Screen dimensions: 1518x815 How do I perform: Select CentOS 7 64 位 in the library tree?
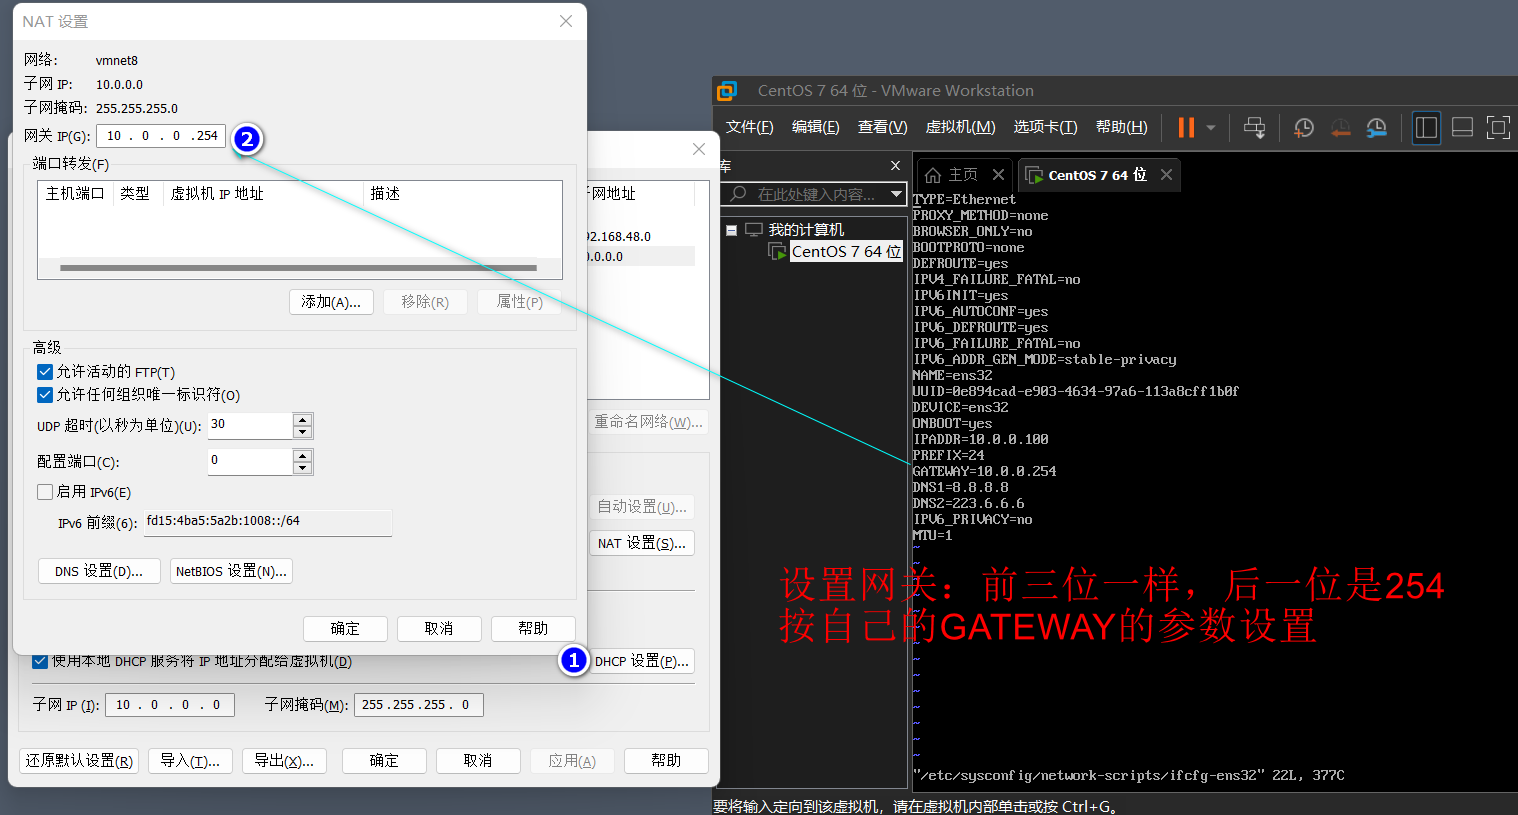pyautogui.click(x=846, y=251)
